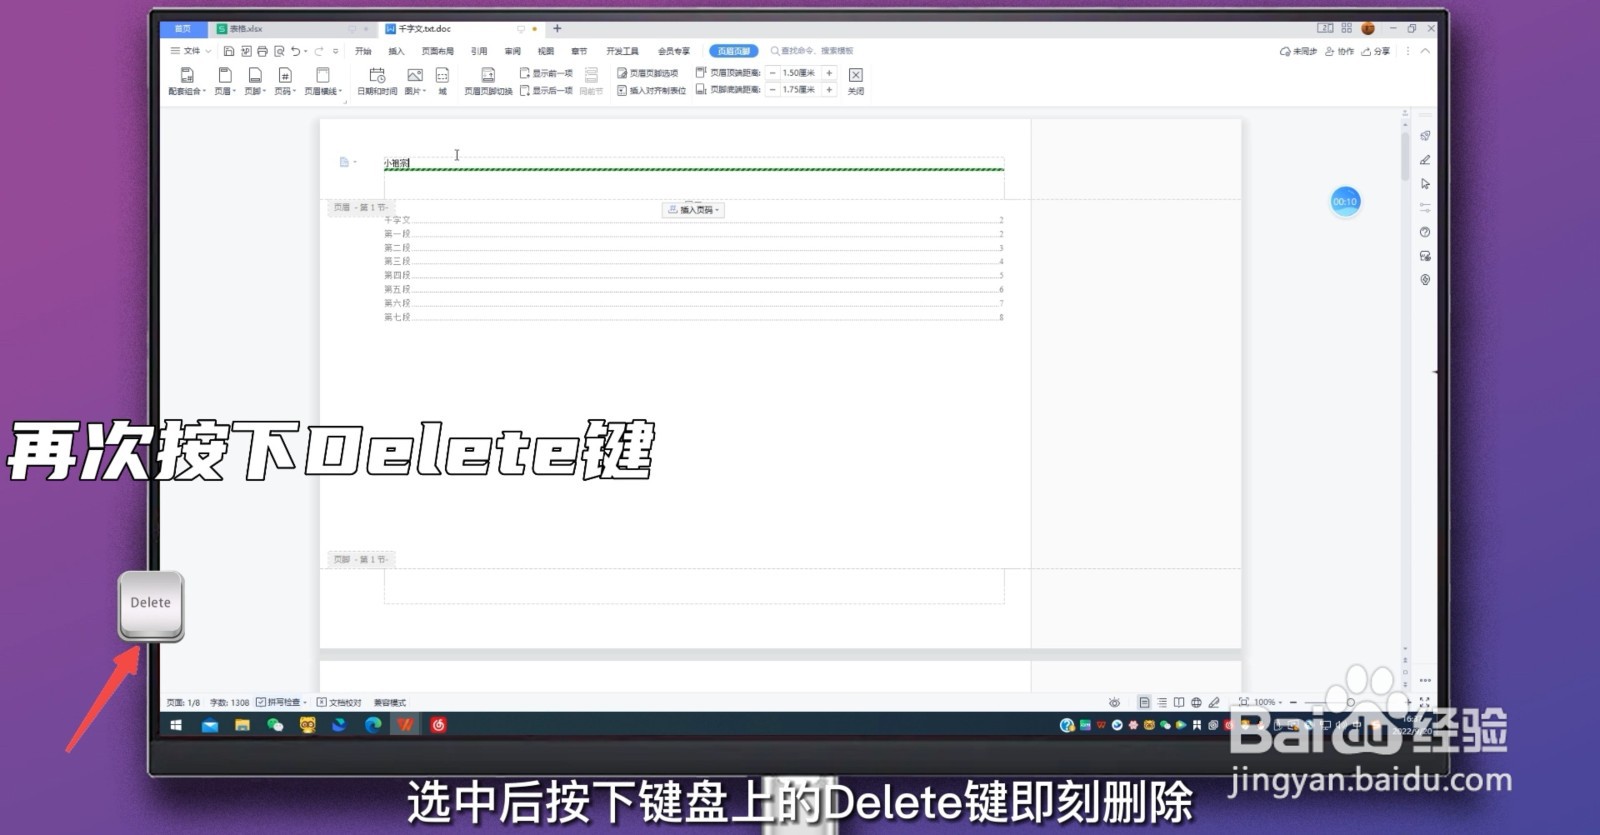Click the print preview icon
Image resolution: width=1600 pixels, height=835 pixels.
click(x=279, y=51)
